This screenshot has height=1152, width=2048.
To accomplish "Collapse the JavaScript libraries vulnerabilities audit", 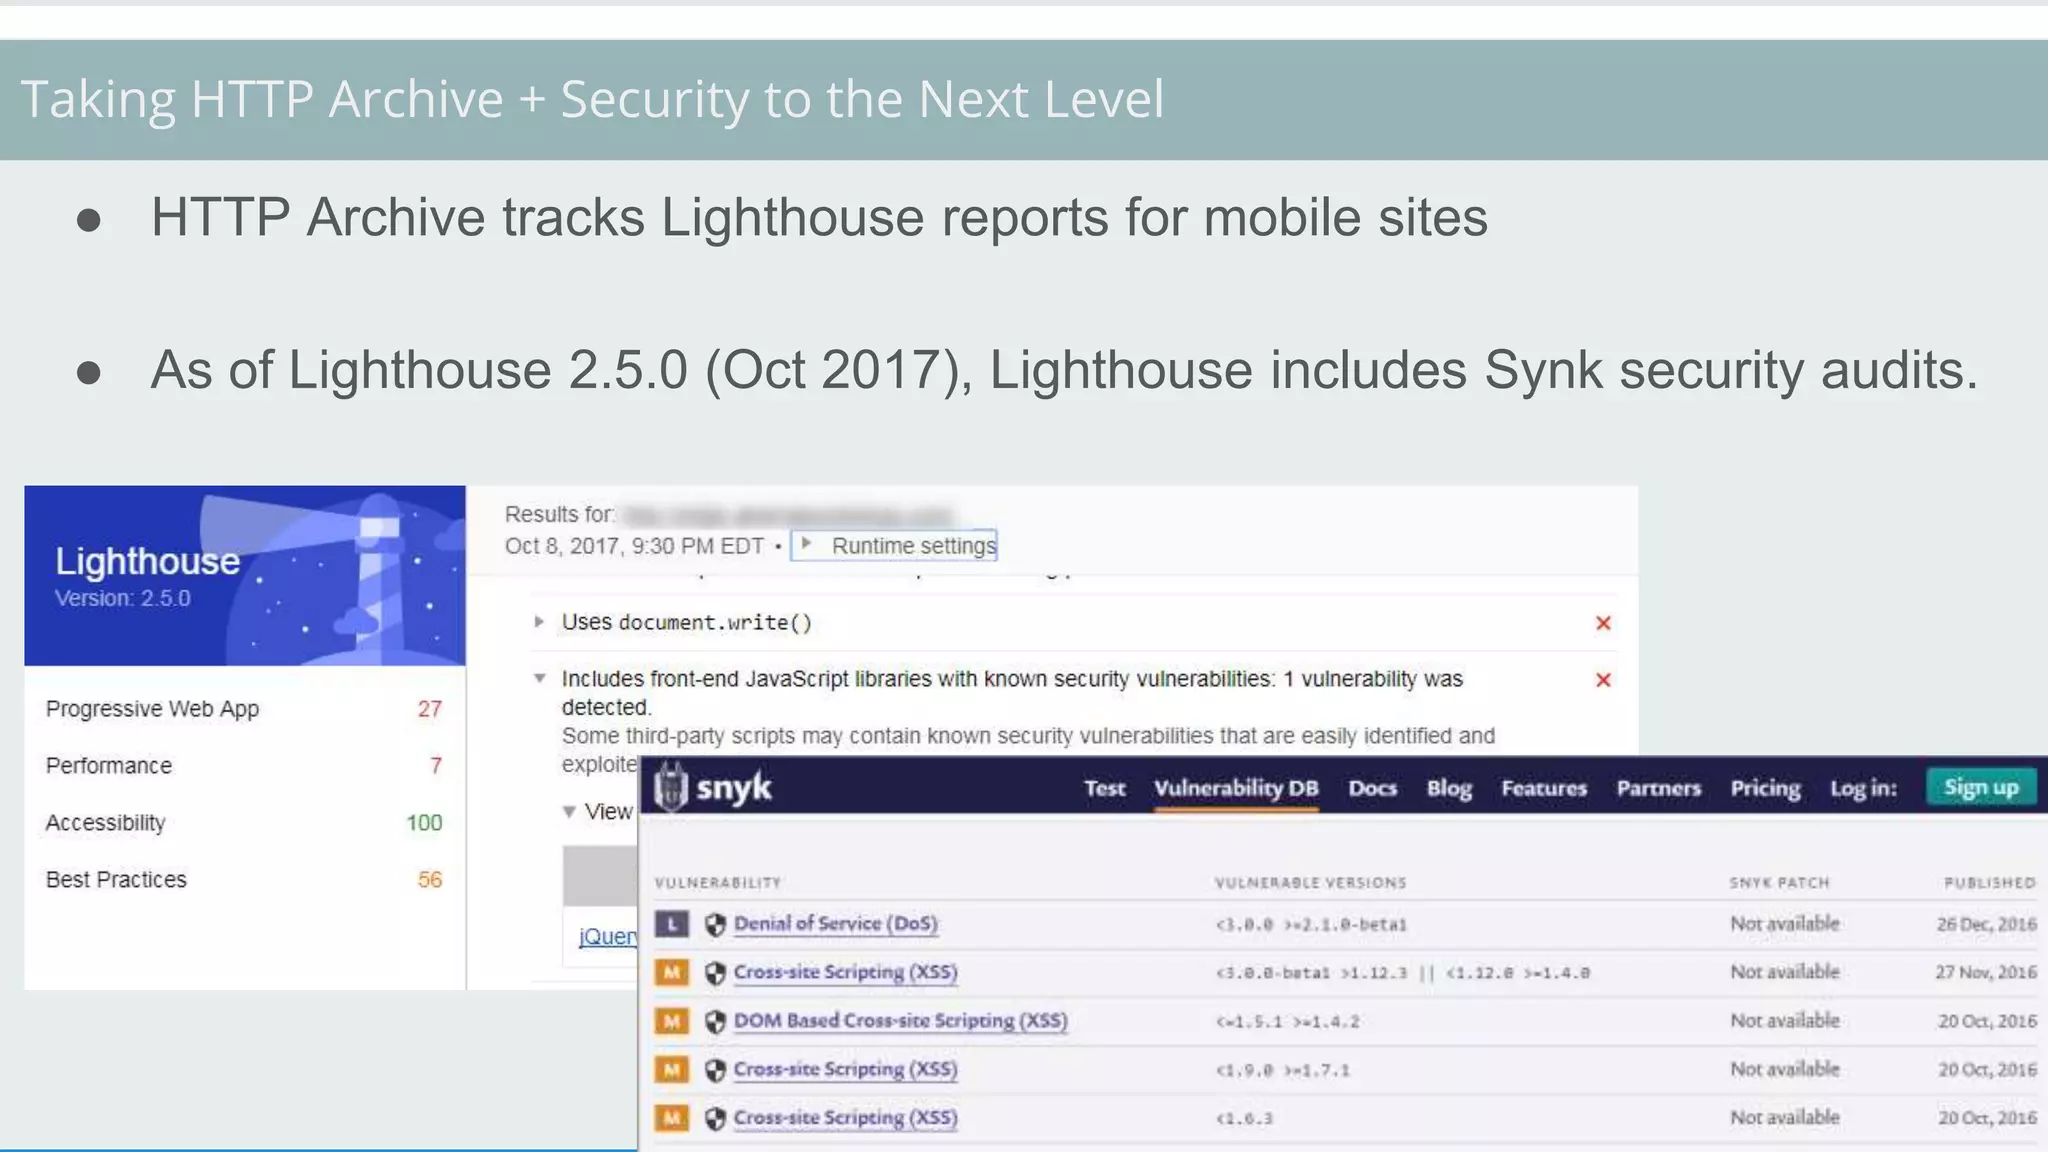I will pos(540,678).
